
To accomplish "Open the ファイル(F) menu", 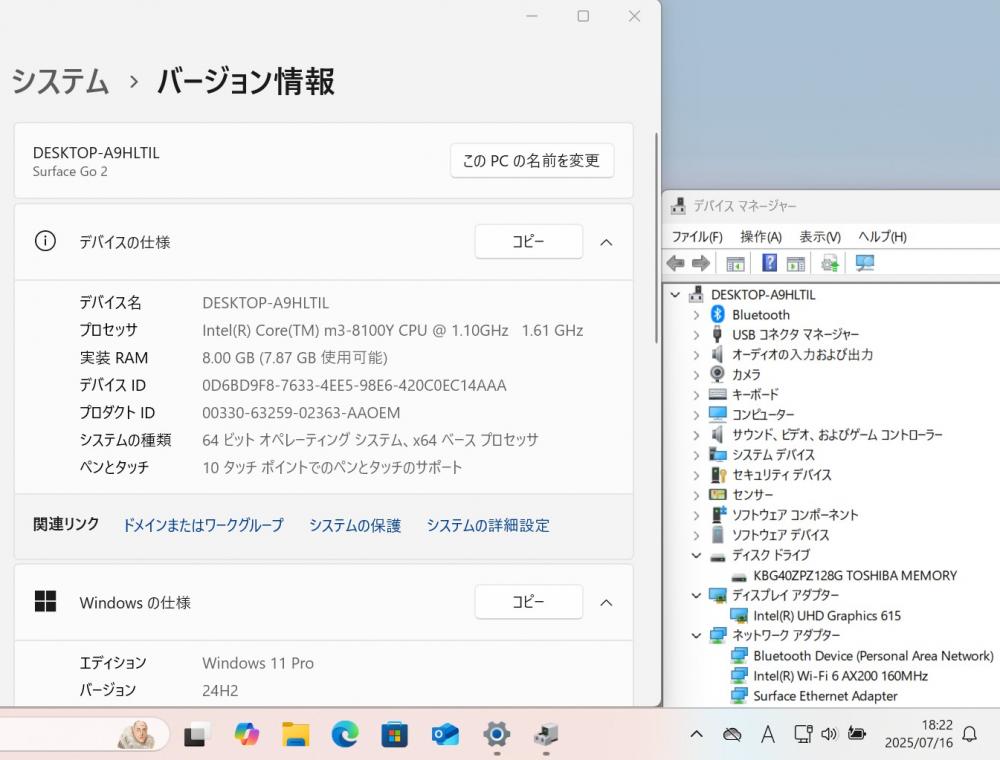I will [697, 237].
